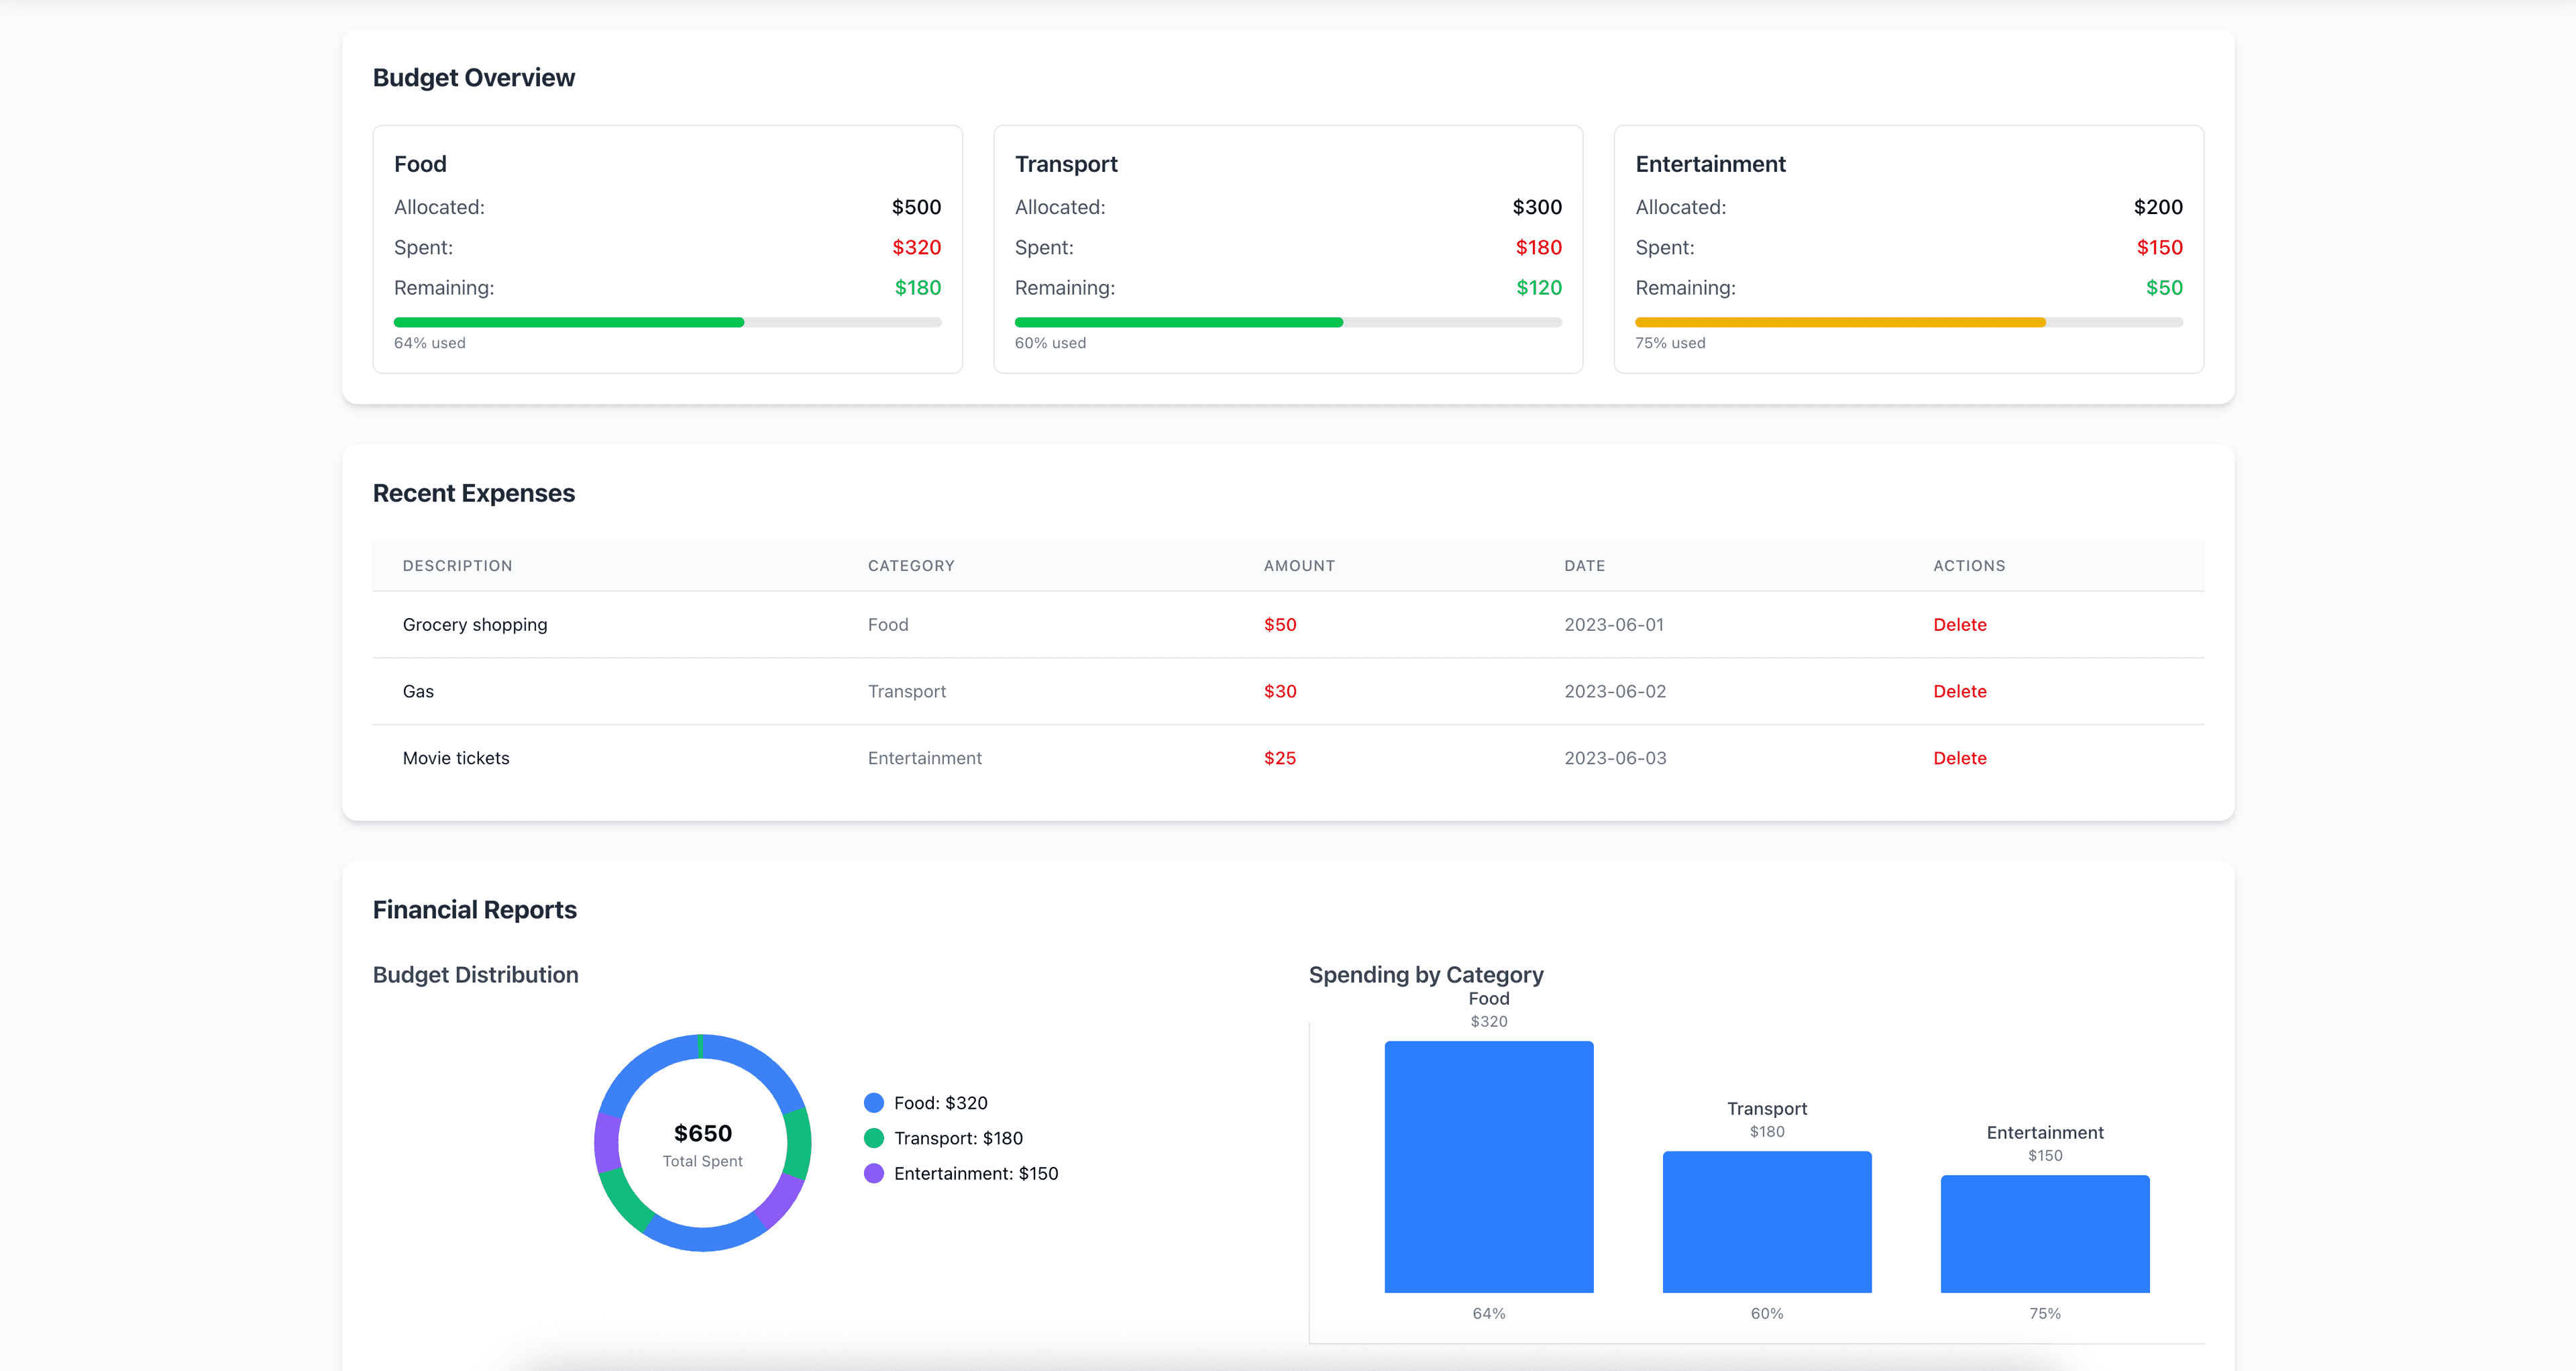Click the Food bar in chart

pyautogui.click(x=1488, y=1166)
